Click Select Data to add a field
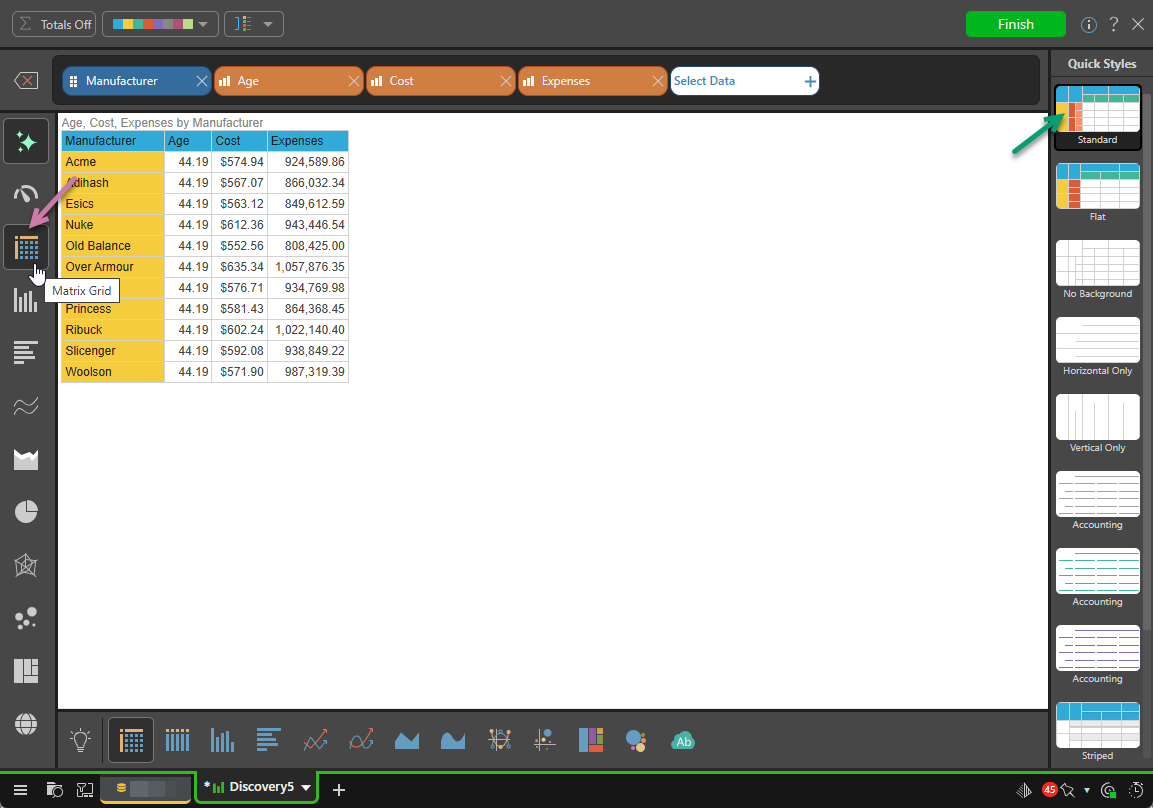Image resolution: width=1153 pixels, height=808 pixels. tap(744, 81)
